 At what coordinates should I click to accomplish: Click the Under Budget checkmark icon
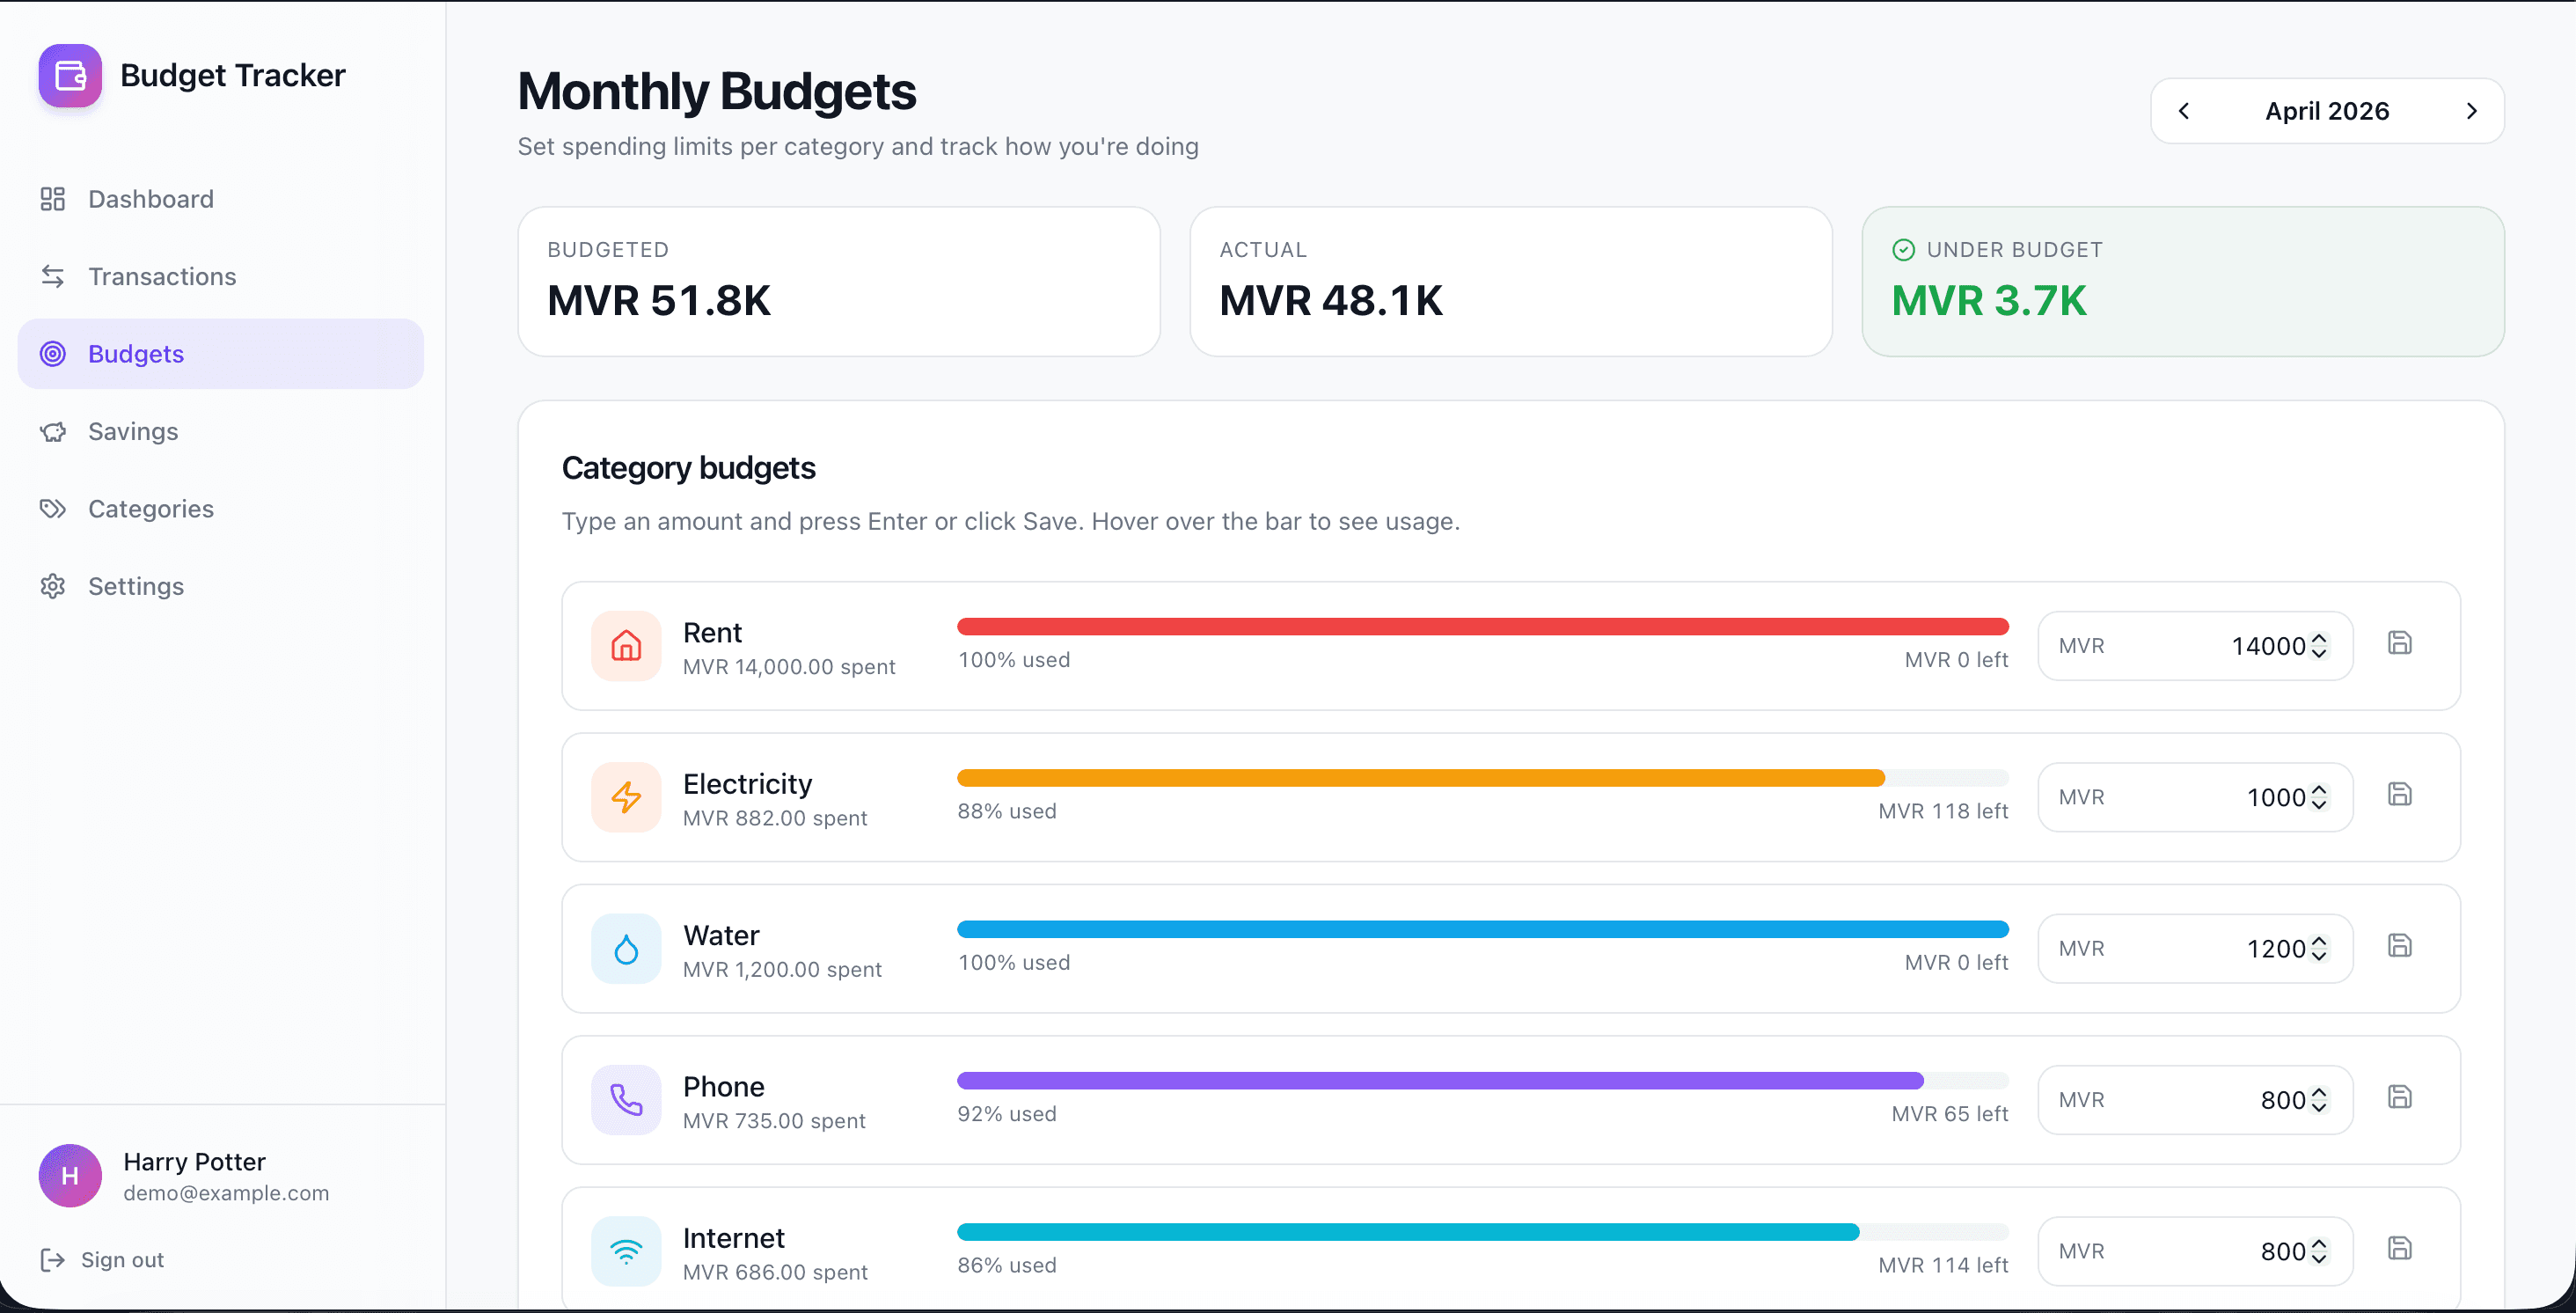click(1904, 250)
